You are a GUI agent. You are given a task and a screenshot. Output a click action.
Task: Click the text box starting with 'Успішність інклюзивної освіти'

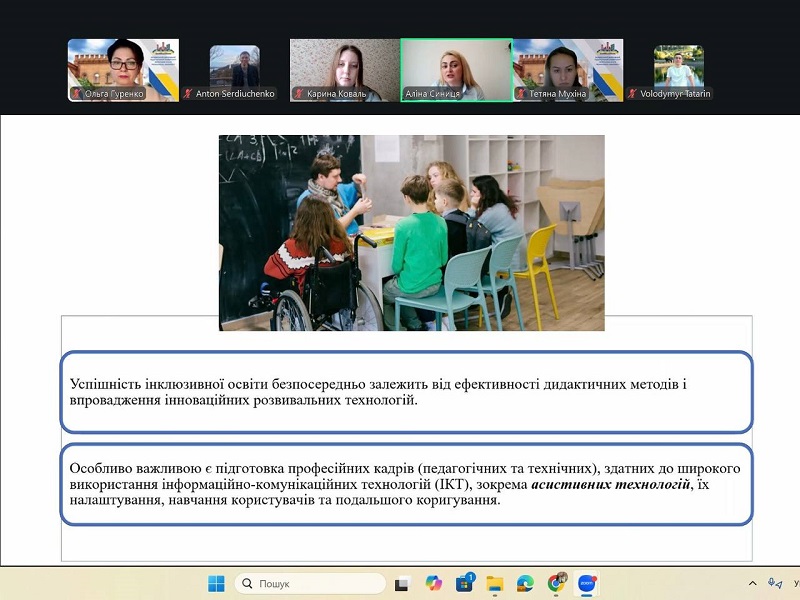click(405, 391)
